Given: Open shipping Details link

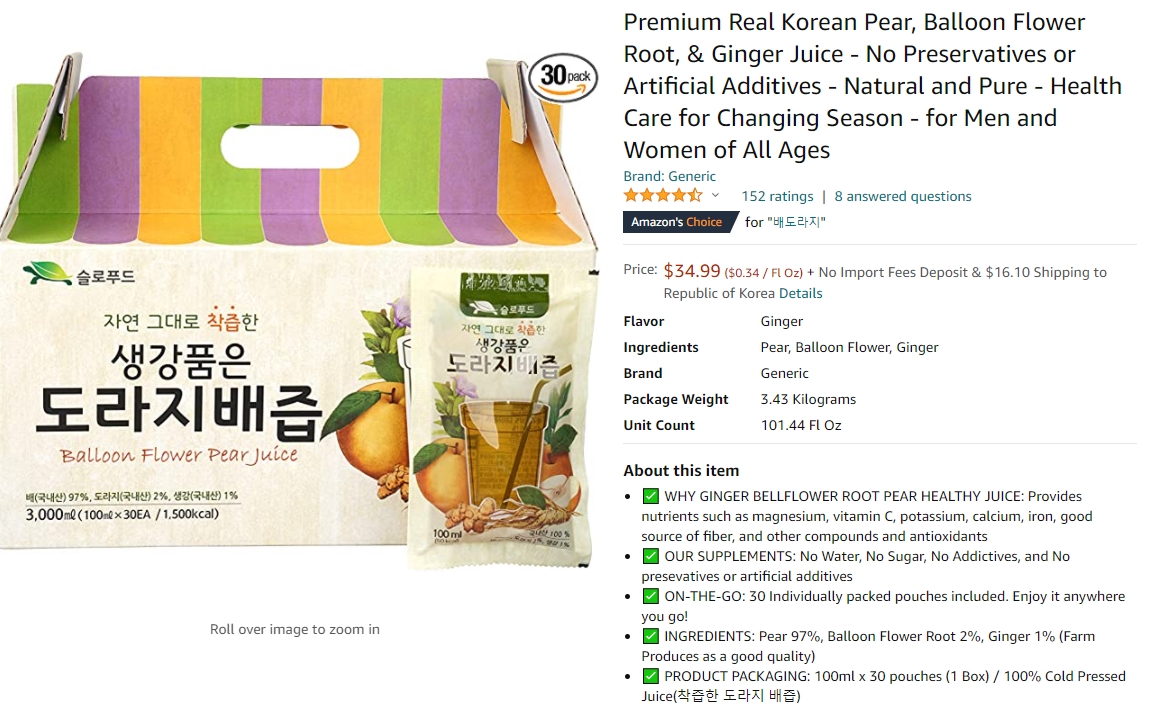Looking at the screenshot, I should [x=801, y=293].
